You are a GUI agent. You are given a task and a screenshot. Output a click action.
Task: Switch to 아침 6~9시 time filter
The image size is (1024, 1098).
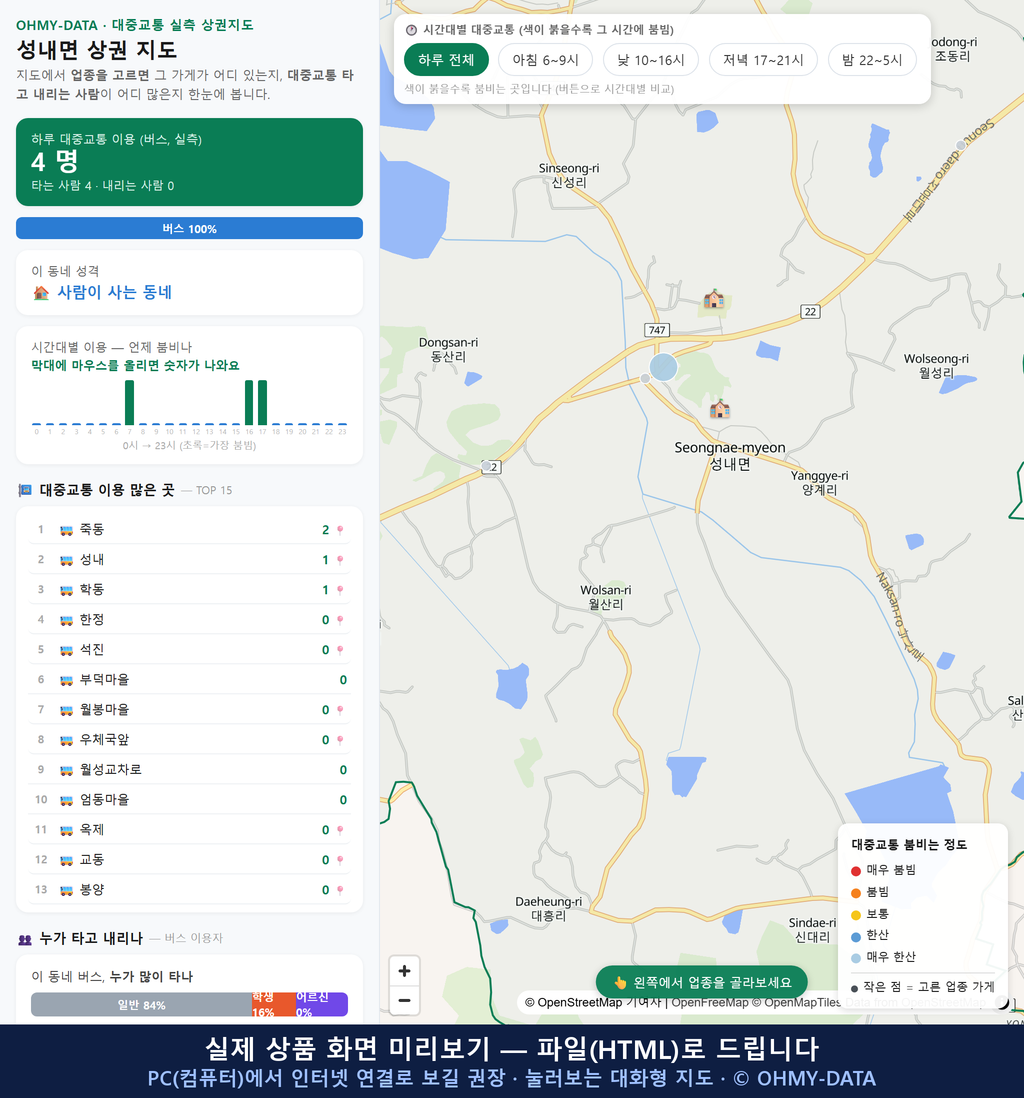(545, 60)
